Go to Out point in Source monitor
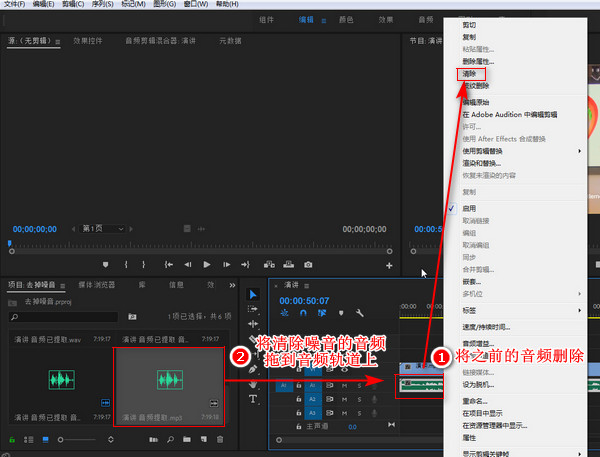This screenshot has width=600, height=457. (x=245, y=264)
